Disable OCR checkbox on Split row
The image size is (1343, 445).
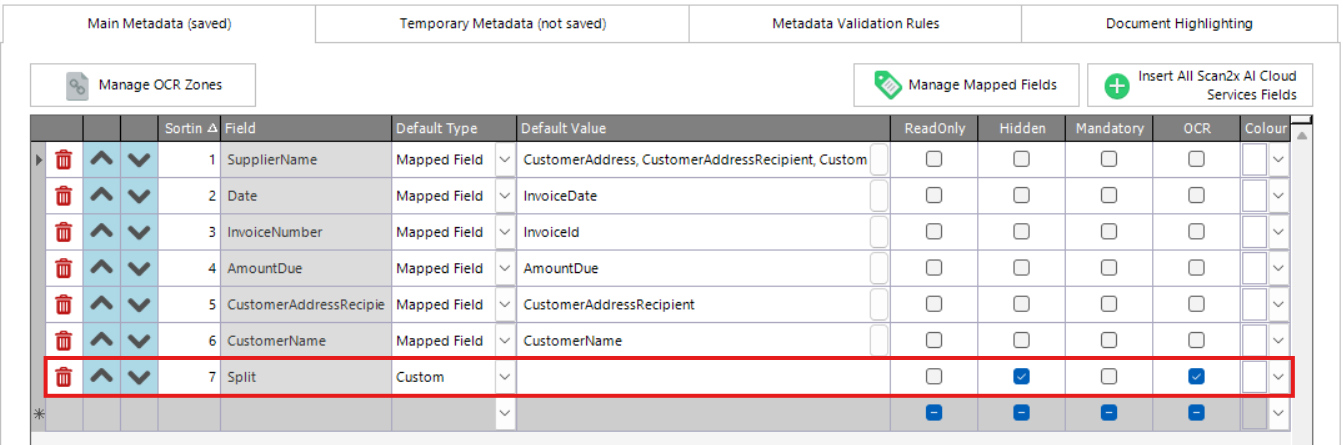pyautogui.click(x=1196, y=377)
